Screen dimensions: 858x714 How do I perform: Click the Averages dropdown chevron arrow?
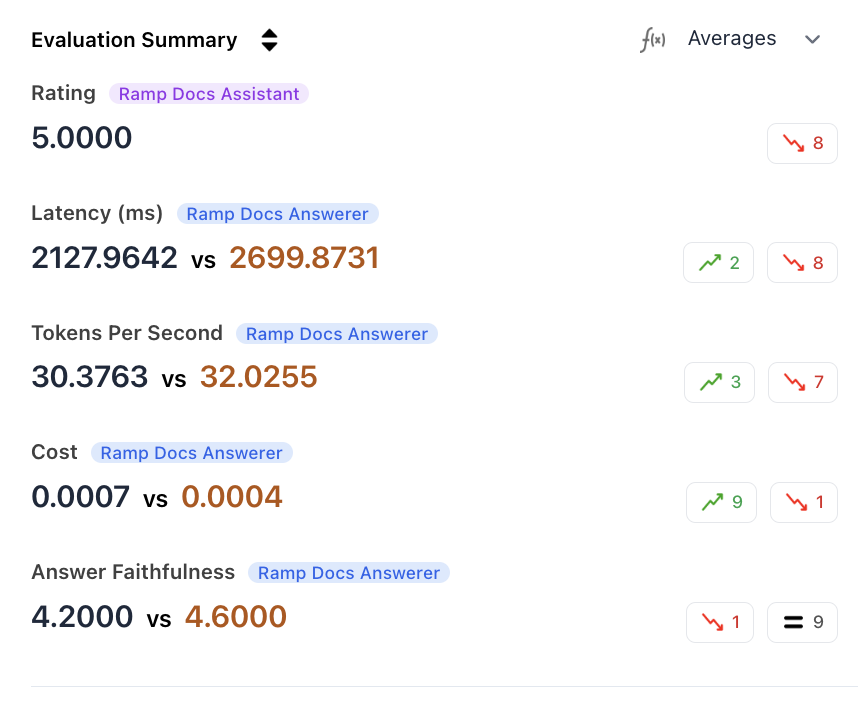click(x=812, y=39)
